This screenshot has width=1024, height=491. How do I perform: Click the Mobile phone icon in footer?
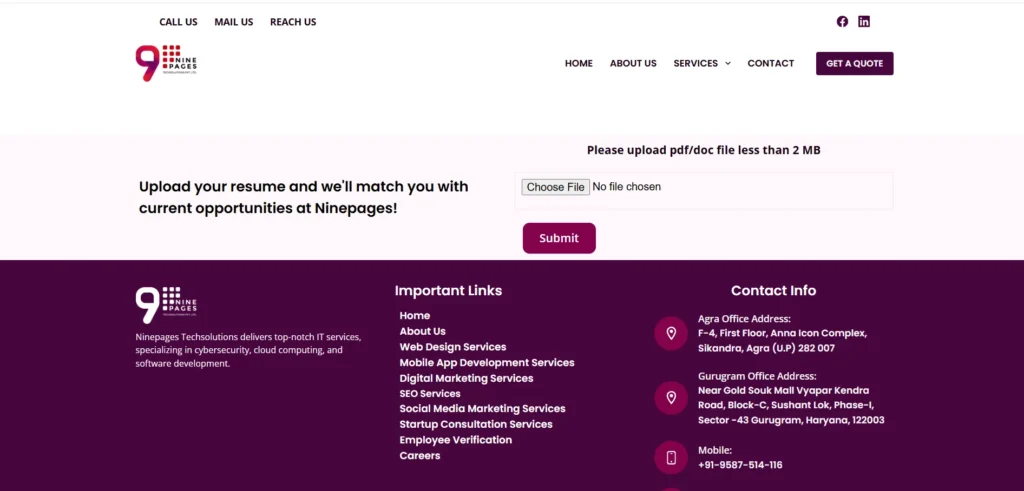[x=671, y=457]
